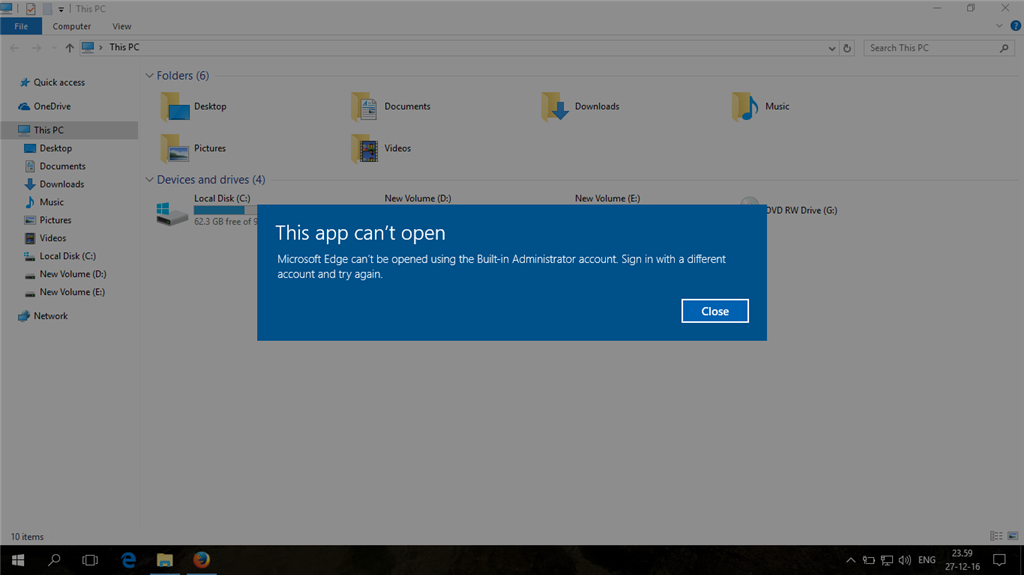The image size is (1024, 575).
Task: Open File Explorer from the taskbar
Action: [x=165, y=560]
